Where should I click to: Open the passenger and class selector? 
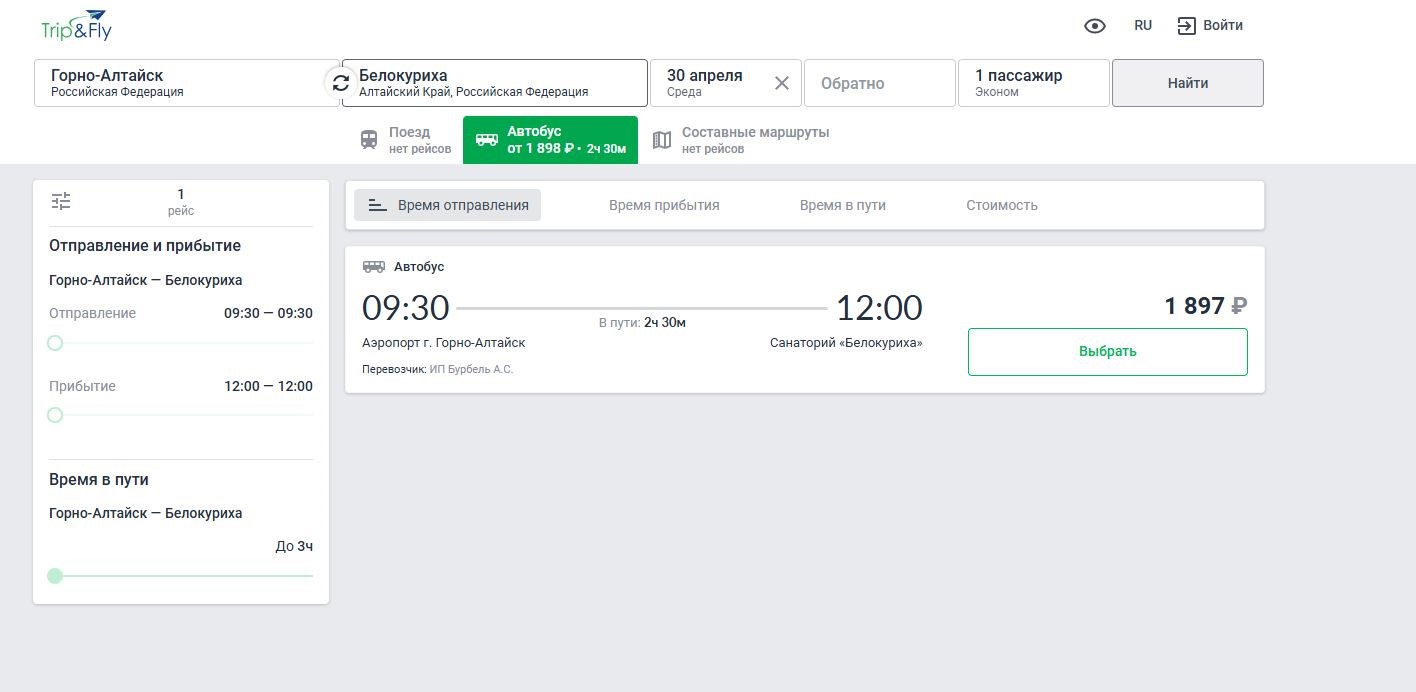pyautogui.click(x=1033, y=83)
